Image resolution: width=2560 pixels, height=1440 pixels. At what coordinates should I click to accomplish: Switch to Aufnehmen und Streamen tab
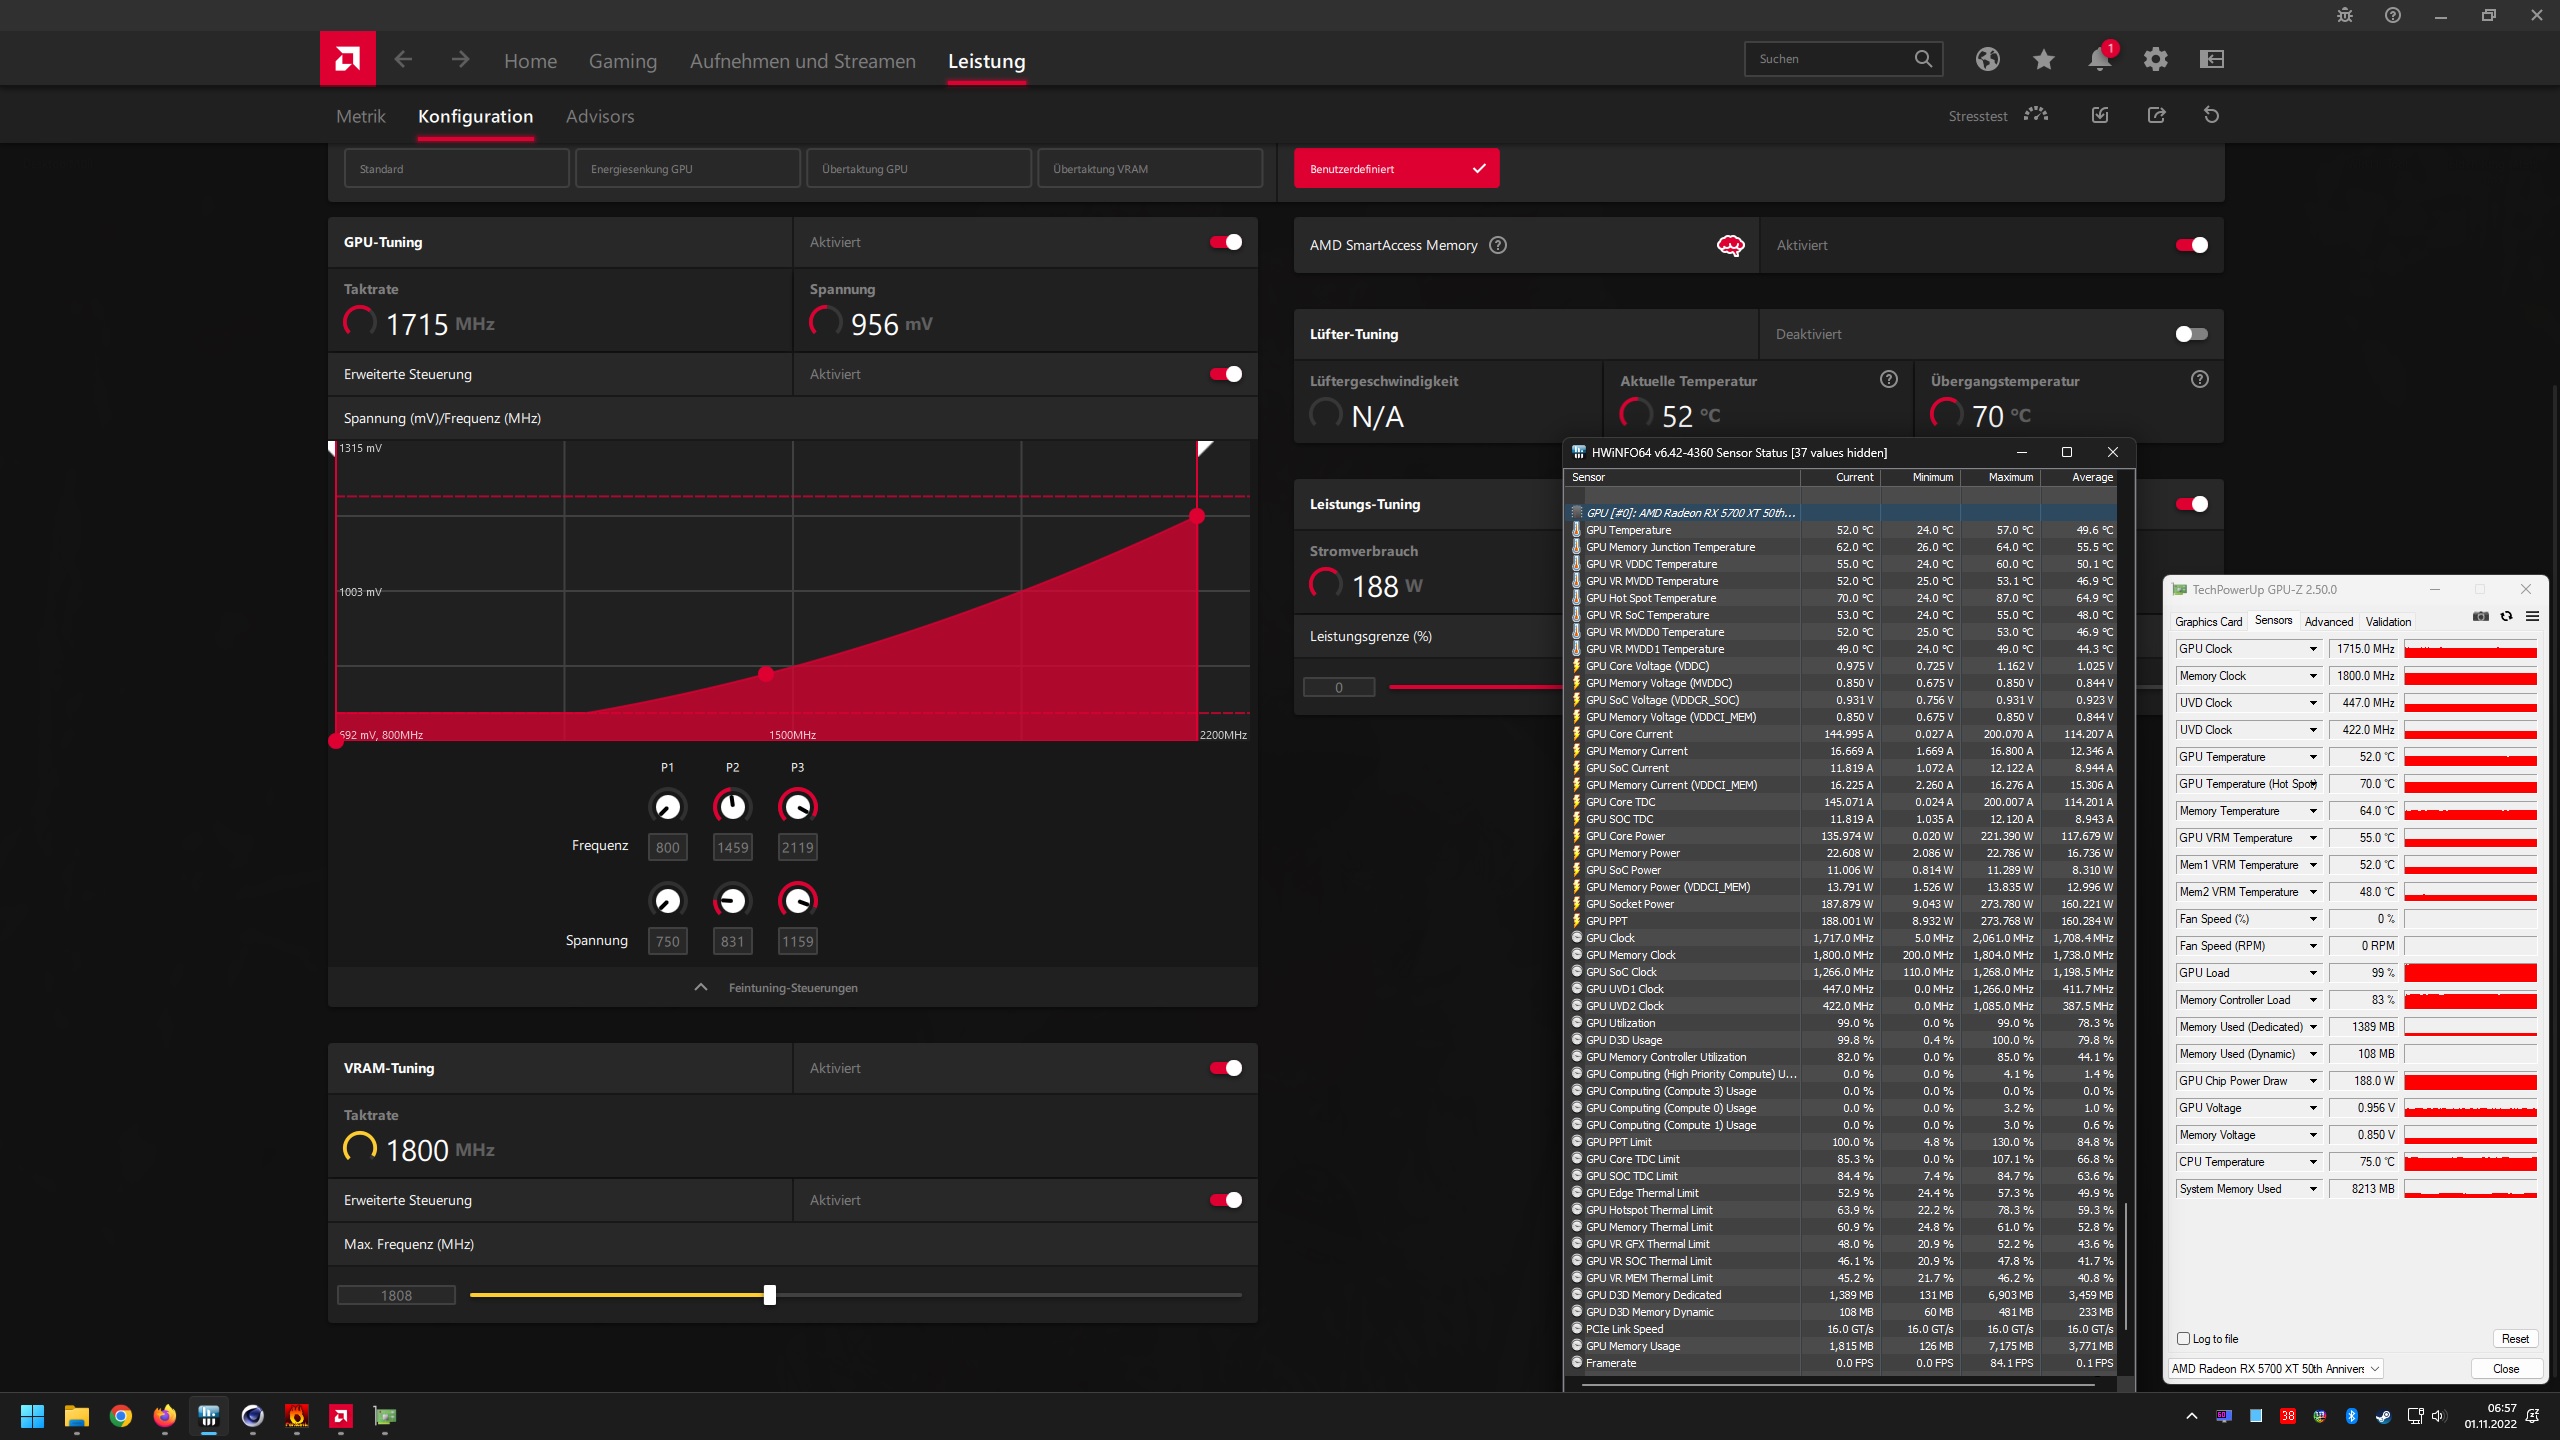pos(803,61)
